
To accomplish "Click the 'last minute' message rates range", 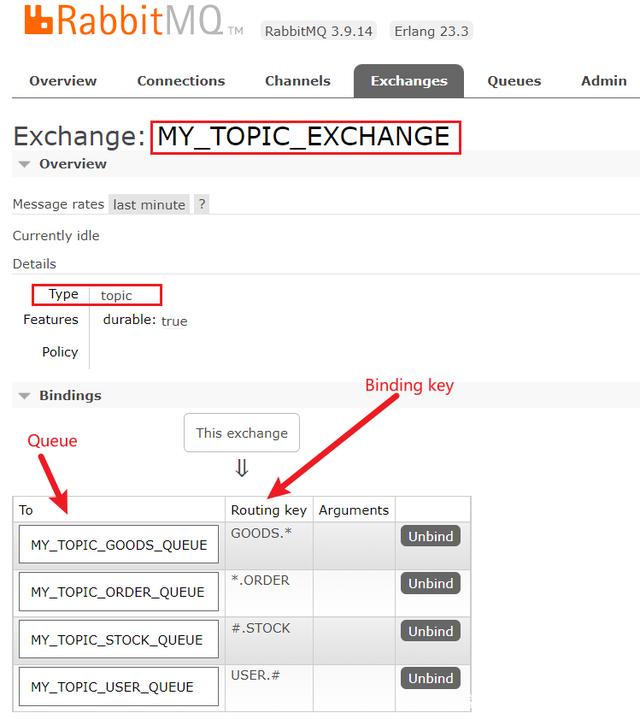I will pos(149,205).
